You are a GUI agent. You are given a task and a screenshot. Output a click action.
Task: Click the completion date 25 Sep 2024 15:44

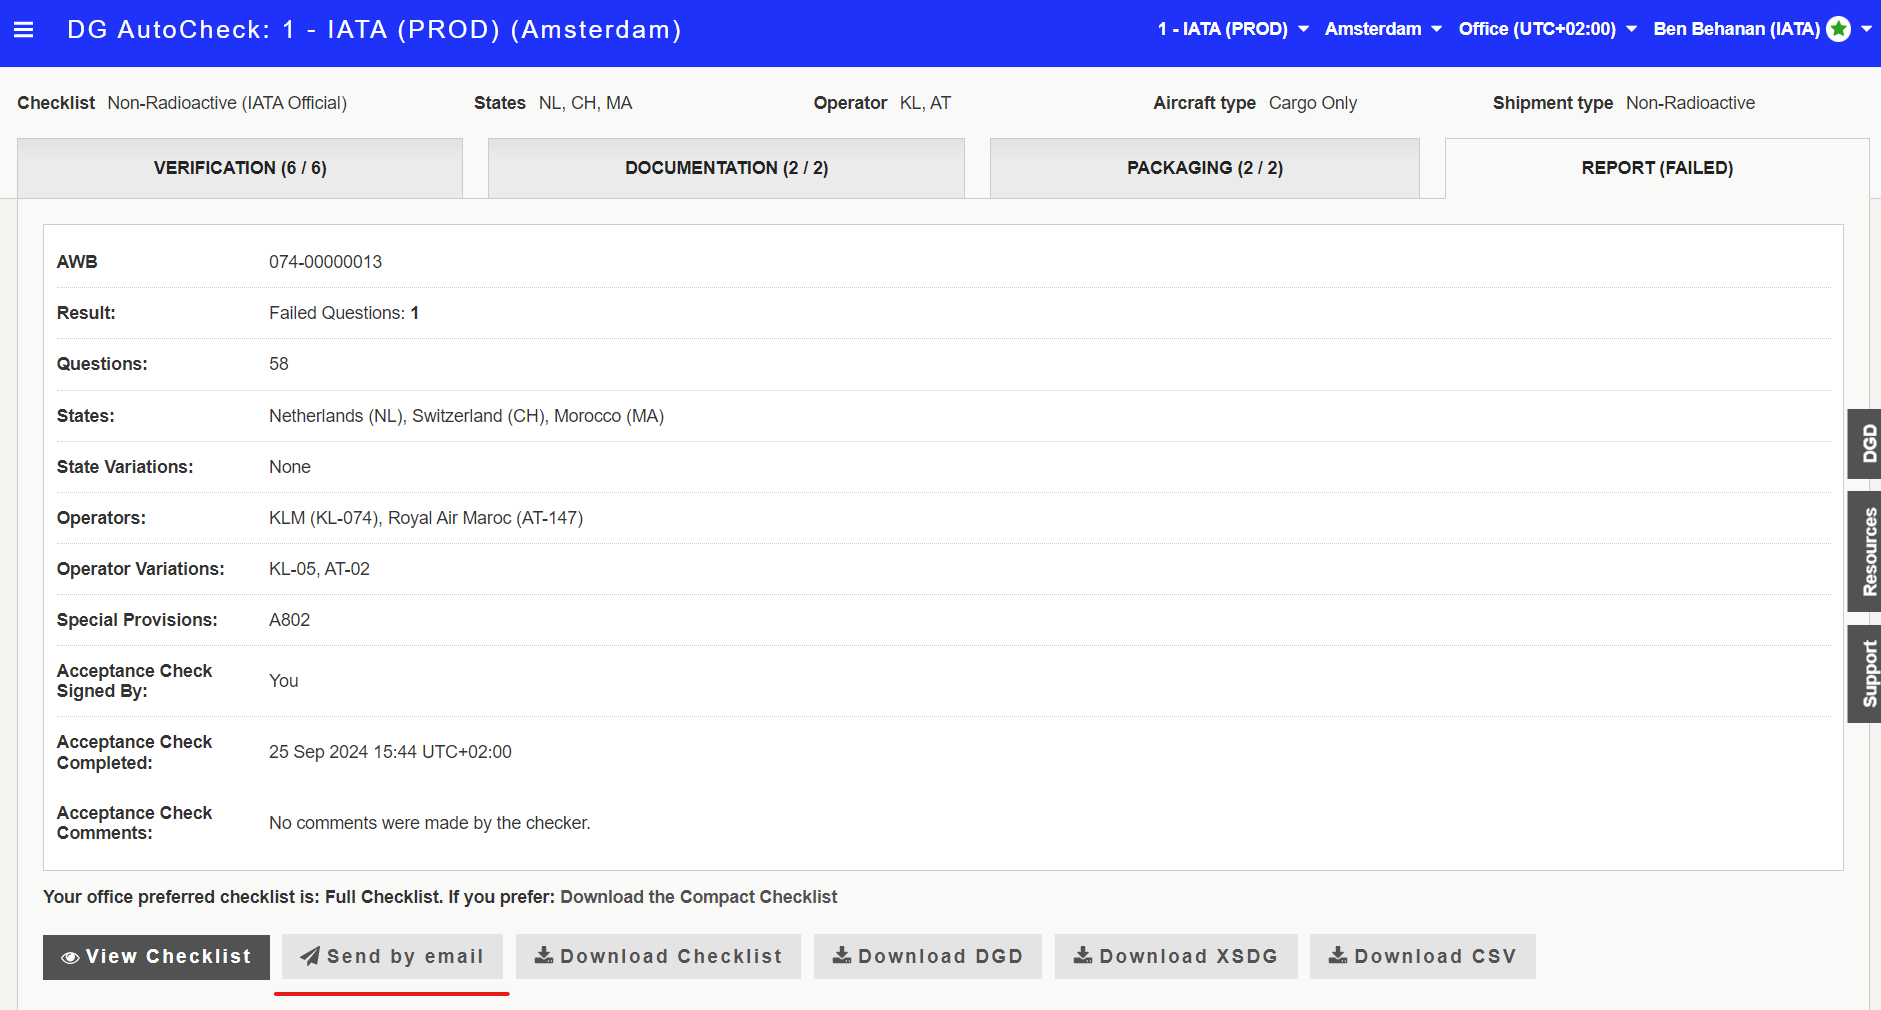coord(390,752)
